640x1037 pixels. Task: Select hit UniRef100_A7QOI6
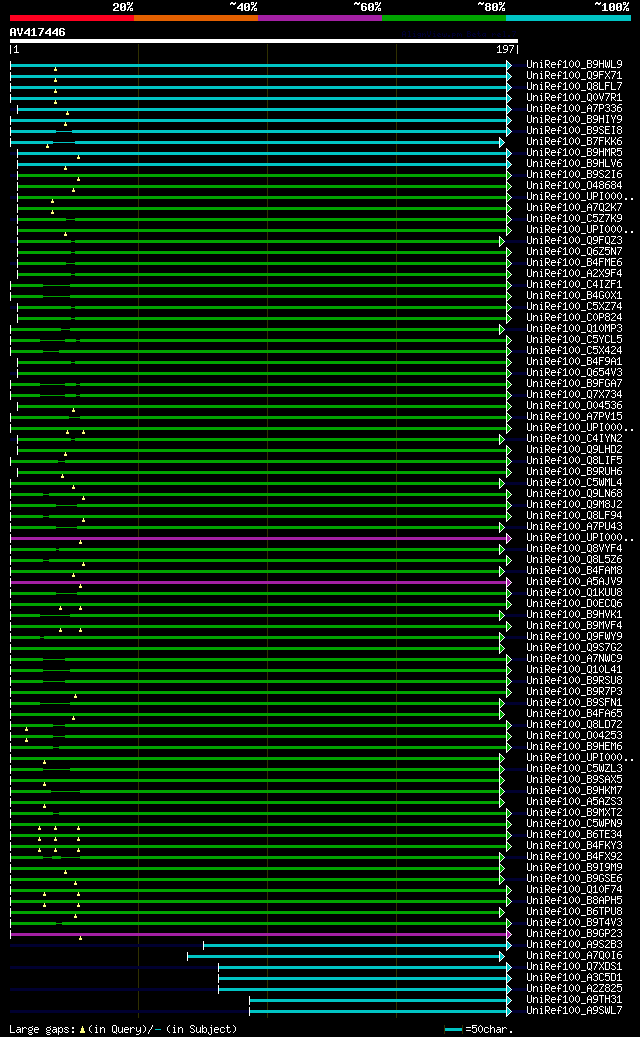(x=574, y=955)
